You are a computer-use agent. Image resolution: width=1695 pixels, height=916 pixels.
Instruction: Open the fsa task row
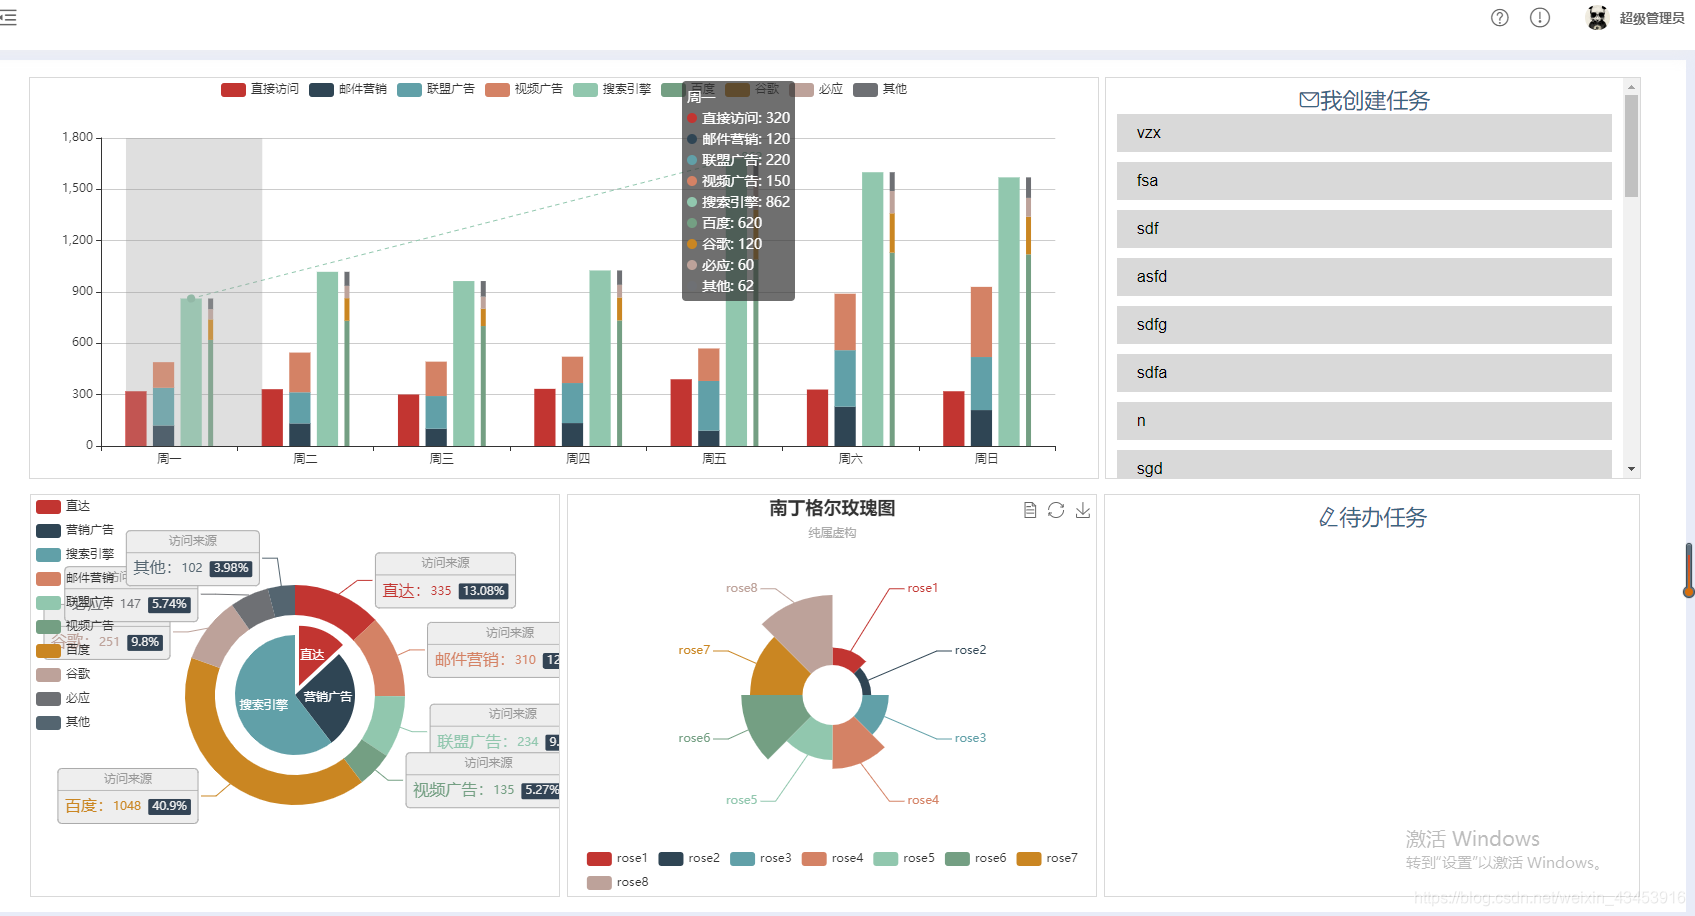click(1364, 181)
